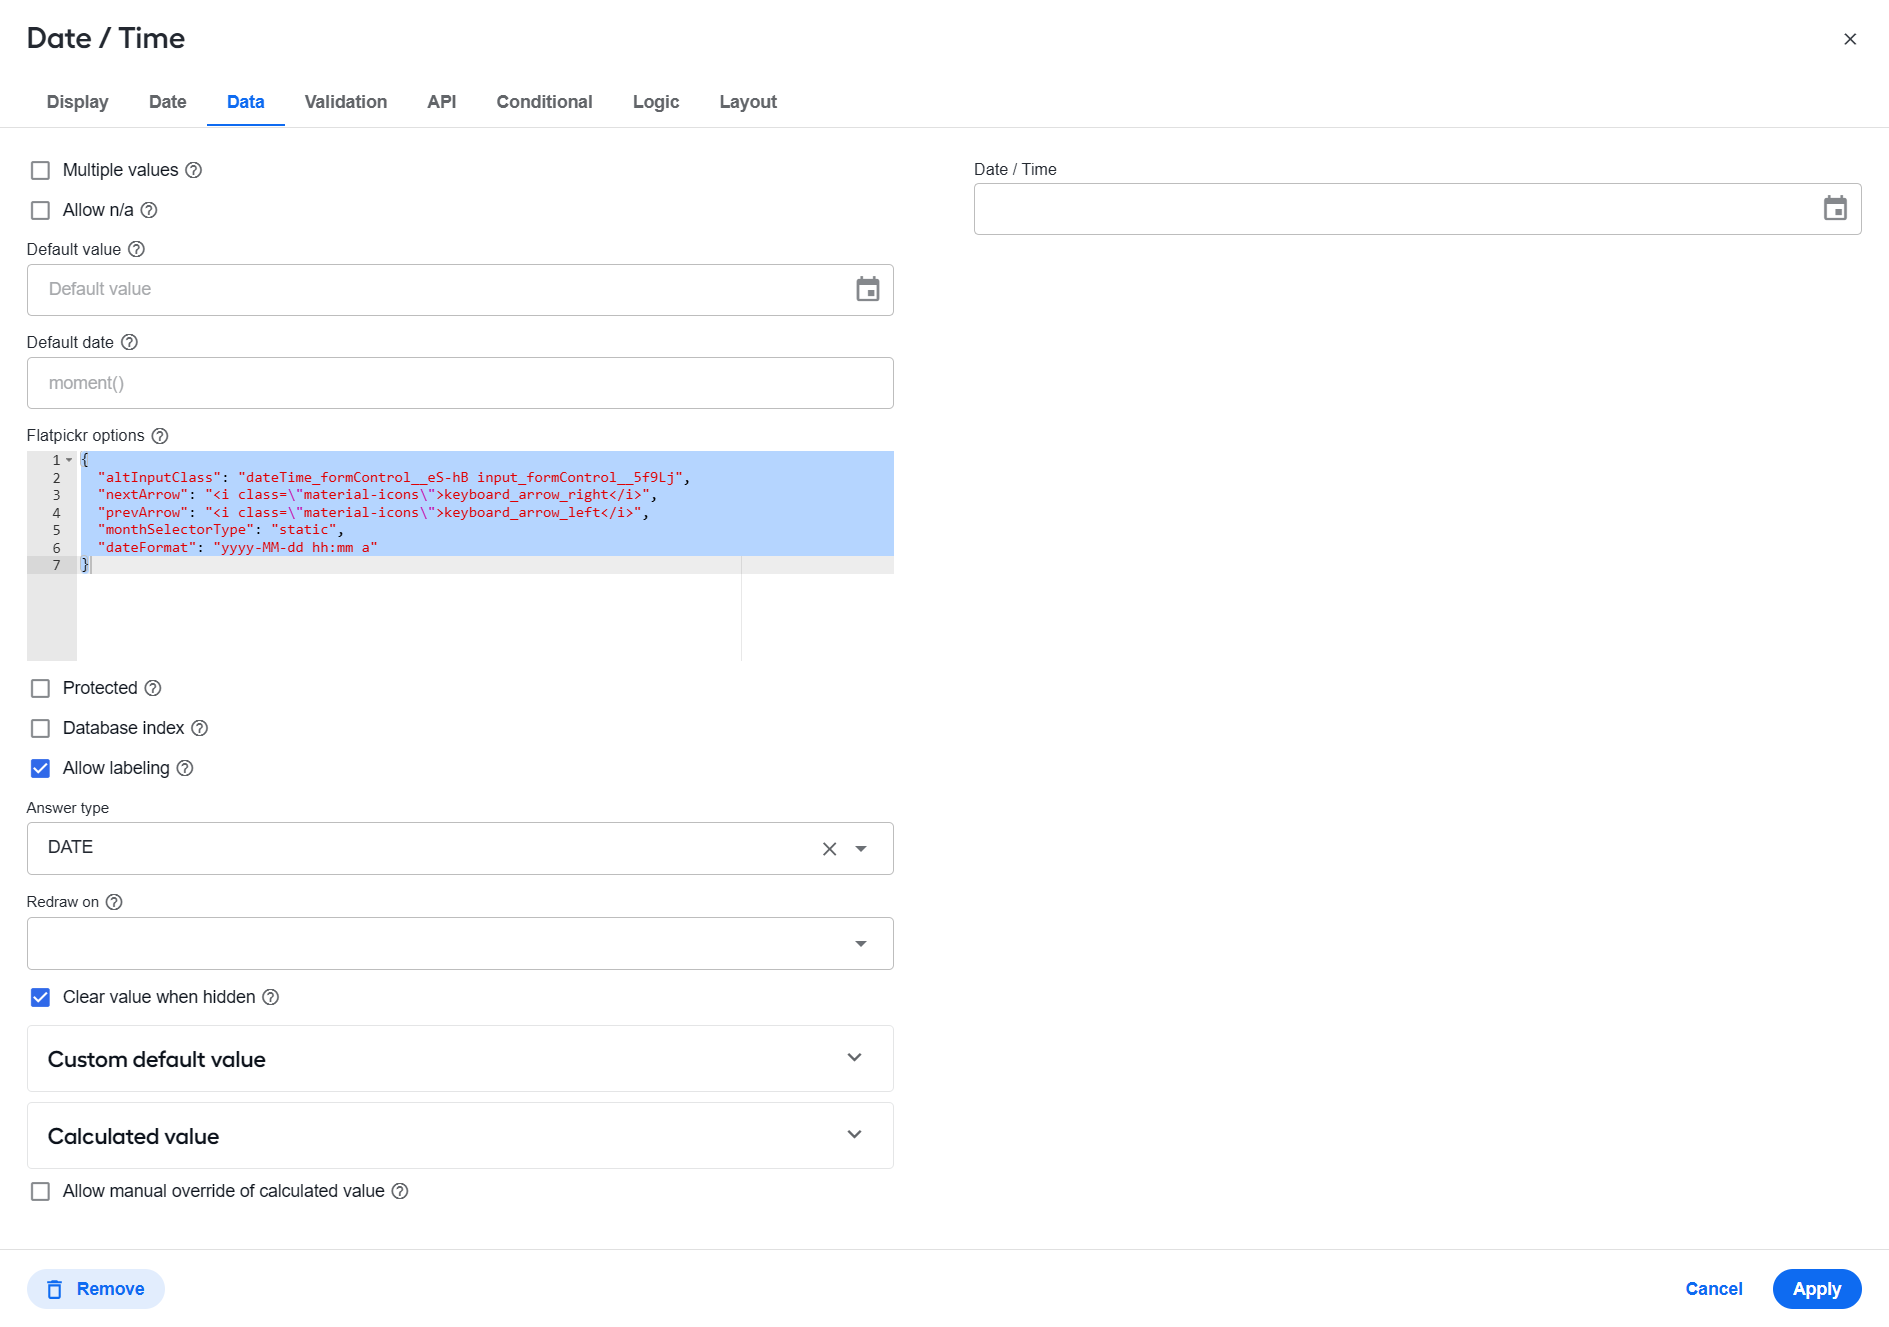Show help tooltip for Protected
The height and width of the screenshot is (1327, 1889).
pos(153,688)
